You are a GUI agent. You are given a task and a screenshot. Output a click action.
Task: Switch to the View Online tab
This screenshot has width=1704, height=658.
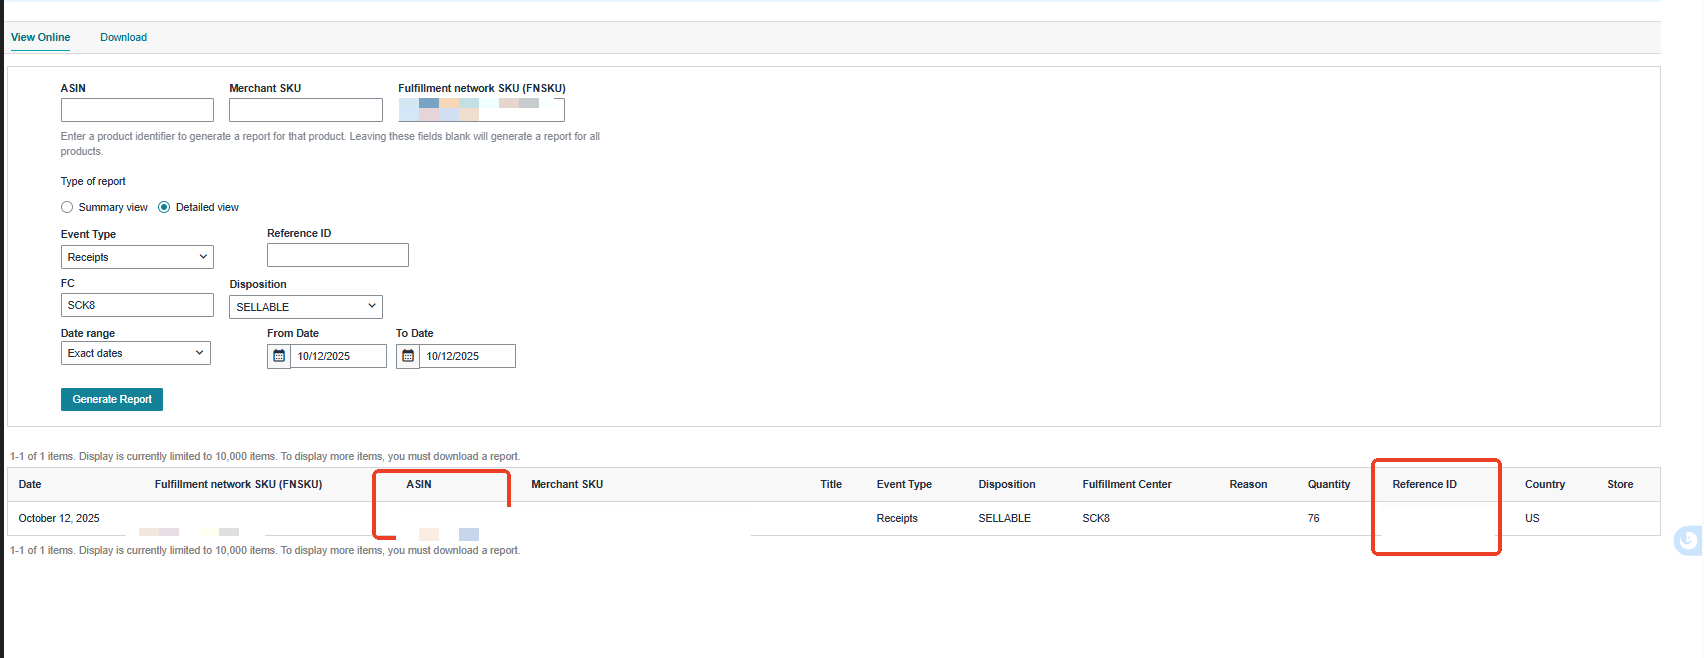tap(40, 37)
